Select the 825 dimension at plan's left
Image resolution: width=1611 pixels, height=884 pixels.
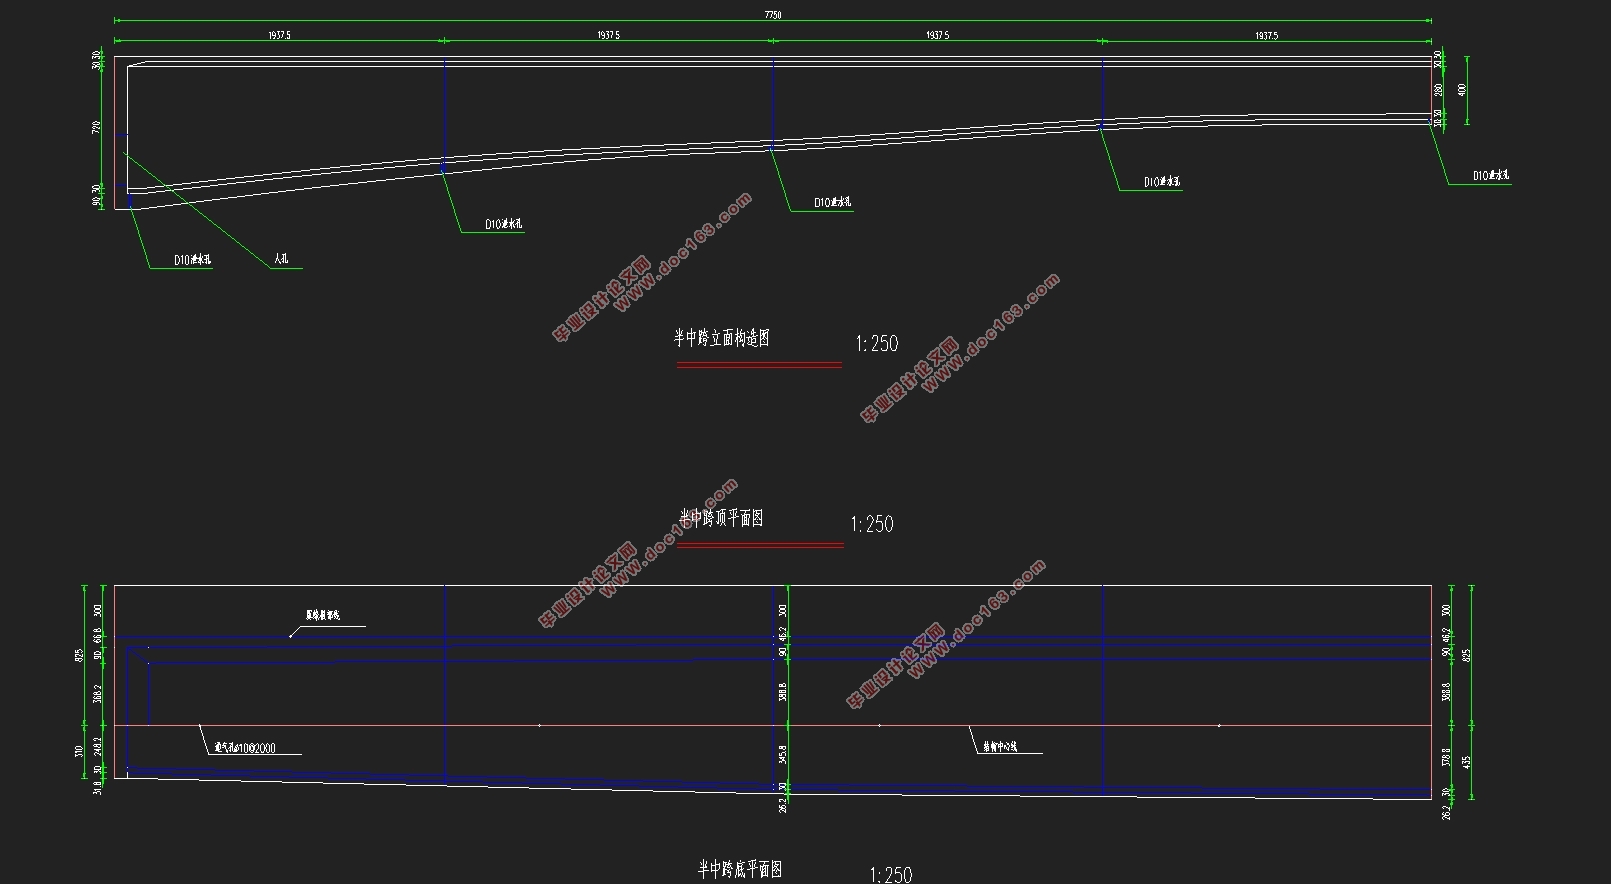tap(80, 655)
